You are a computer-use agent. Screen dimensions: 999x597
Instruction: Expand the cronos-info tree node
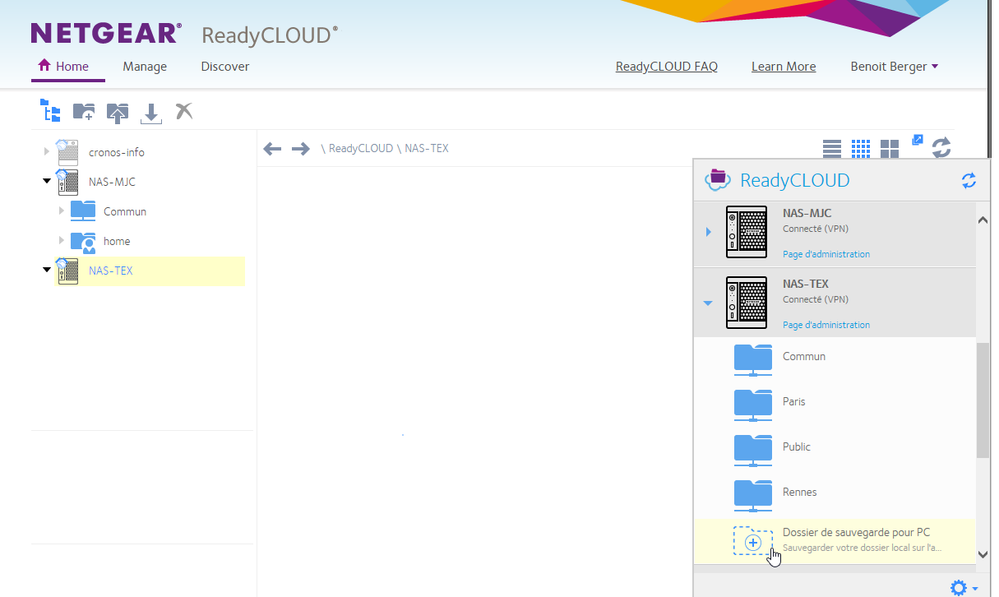coord(45,152)
